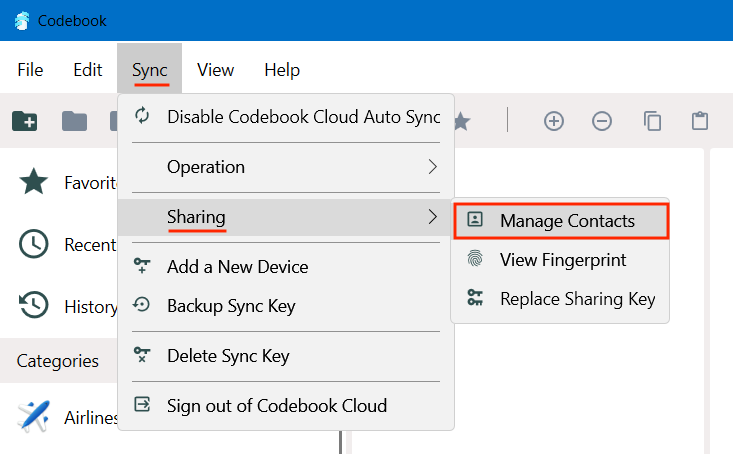733x454 pixels.
Task: Open the Help menu
Action: [x=282, y=70]
